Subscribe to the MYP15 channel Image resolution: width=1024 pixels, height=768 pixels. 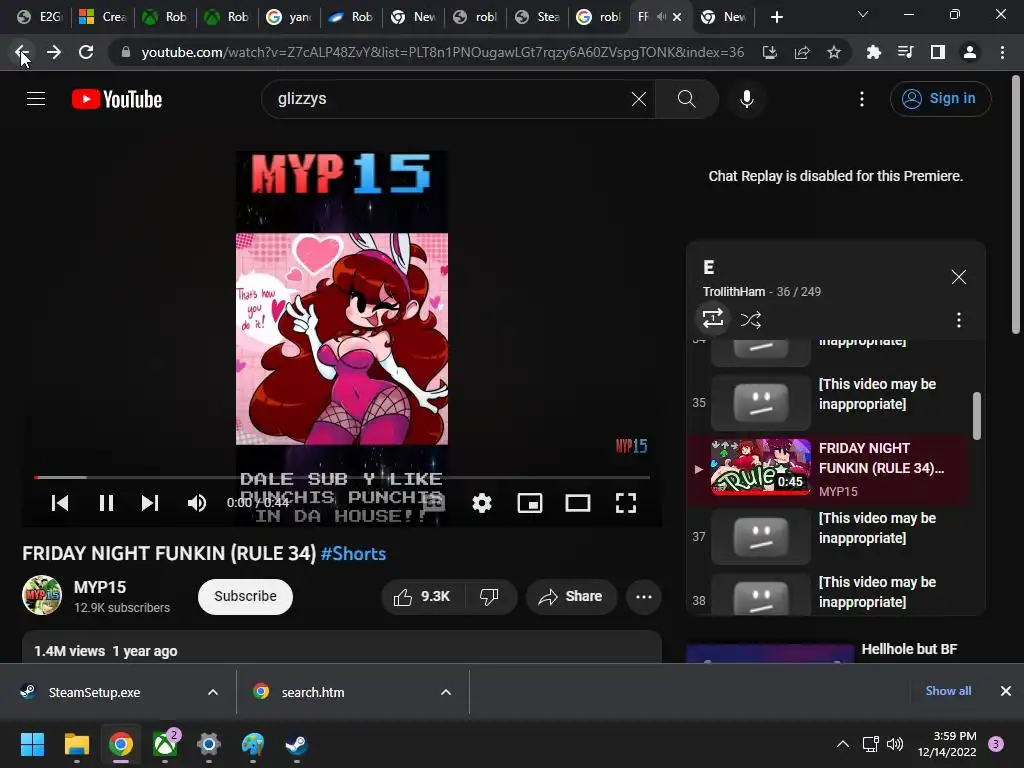pyautogui.click(x=246, y=596)
